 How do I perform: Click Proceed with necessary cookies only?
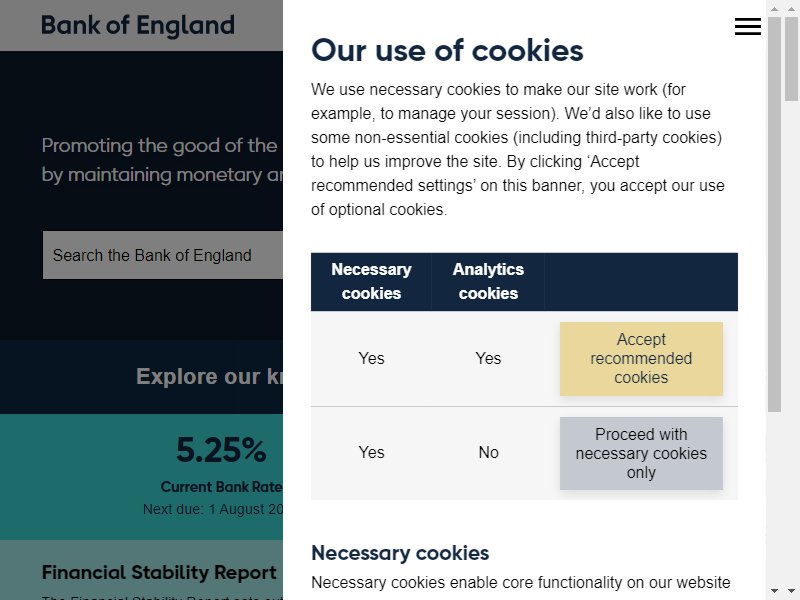(641, 454)
